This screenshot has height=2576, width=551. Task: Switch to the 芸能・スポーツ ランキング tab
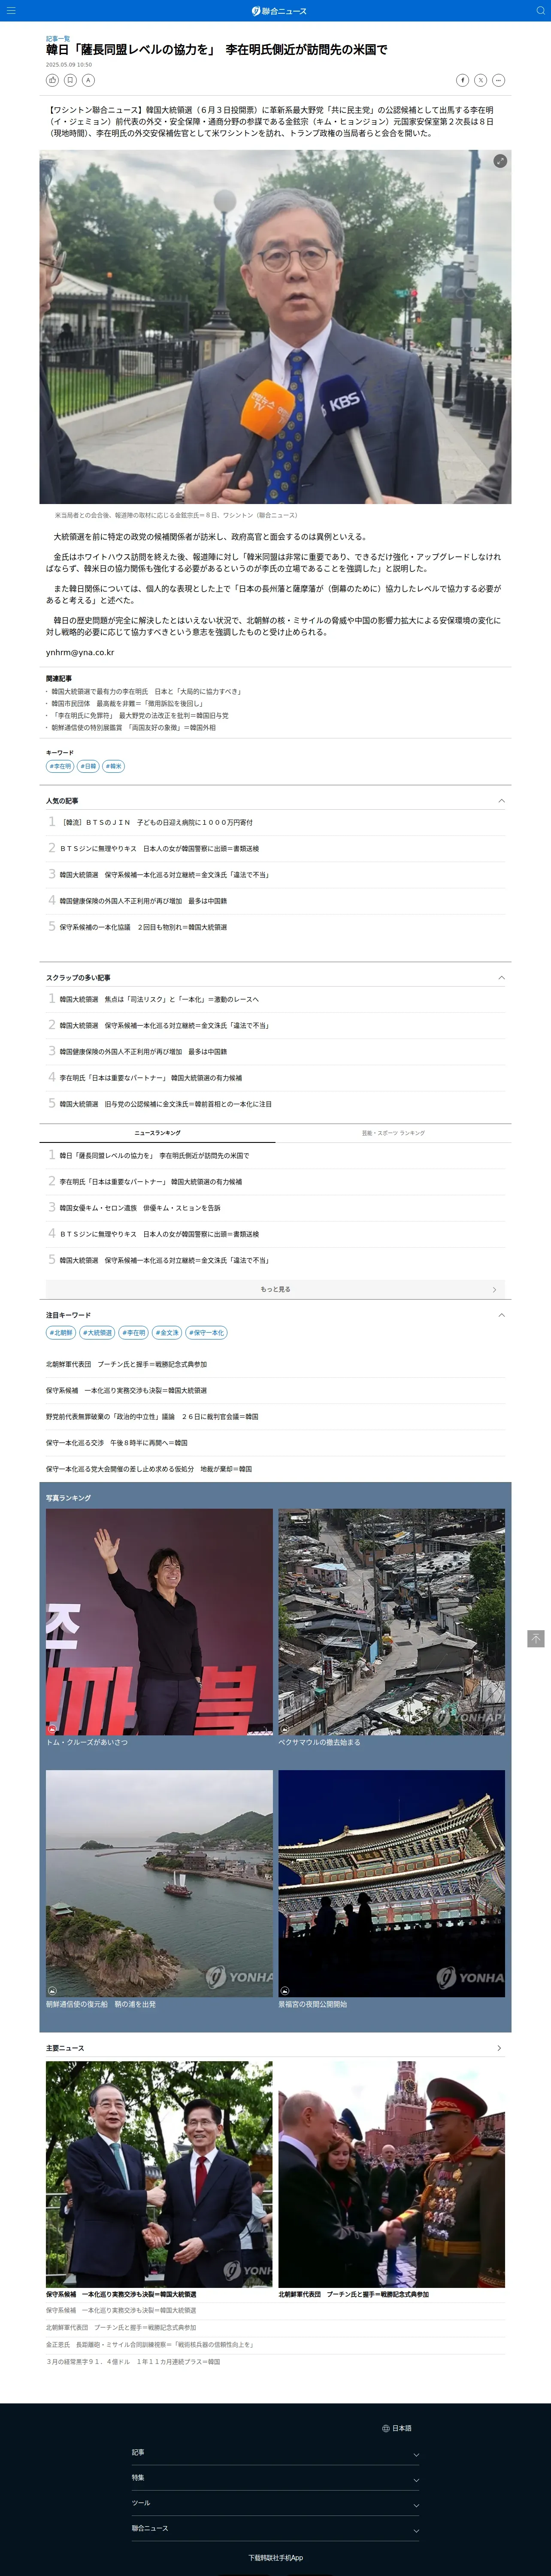[393, 1133]
